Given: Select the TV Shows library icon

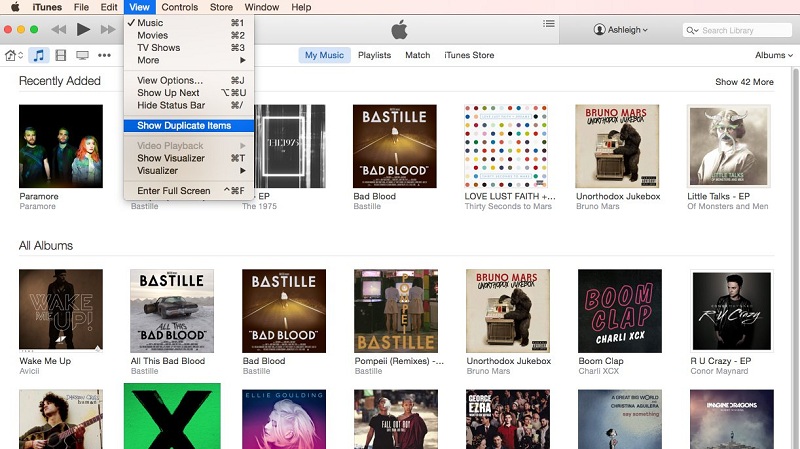Looking at the screenshot, I should 82,55.
